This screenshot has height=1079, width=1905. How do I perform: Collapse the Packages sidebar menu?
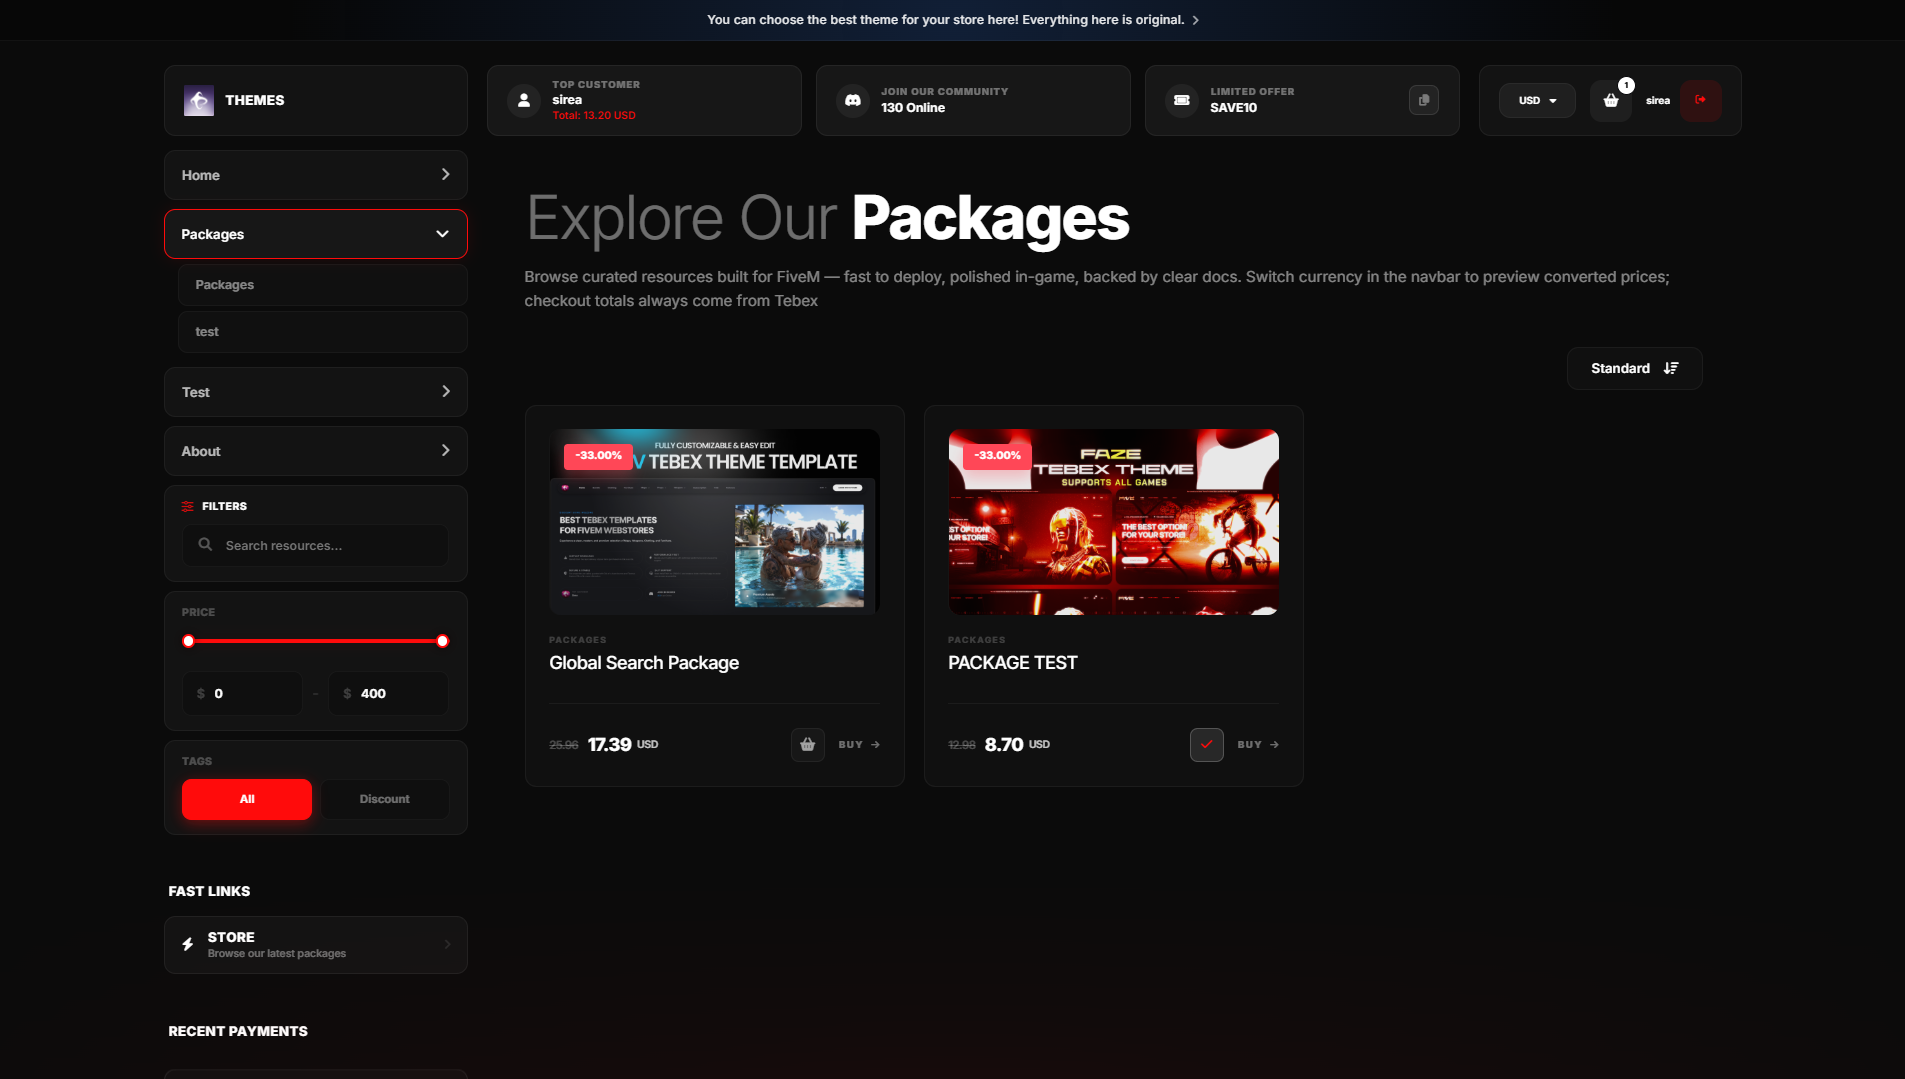coord(316,234)
